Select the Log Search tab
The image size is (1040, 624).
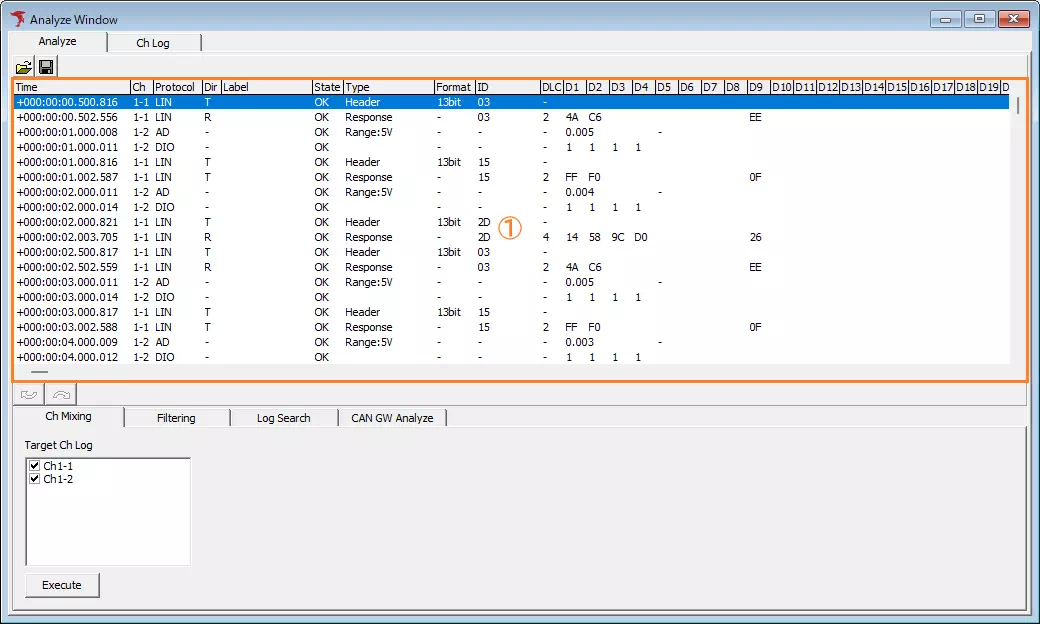click(x=284, y=418)
